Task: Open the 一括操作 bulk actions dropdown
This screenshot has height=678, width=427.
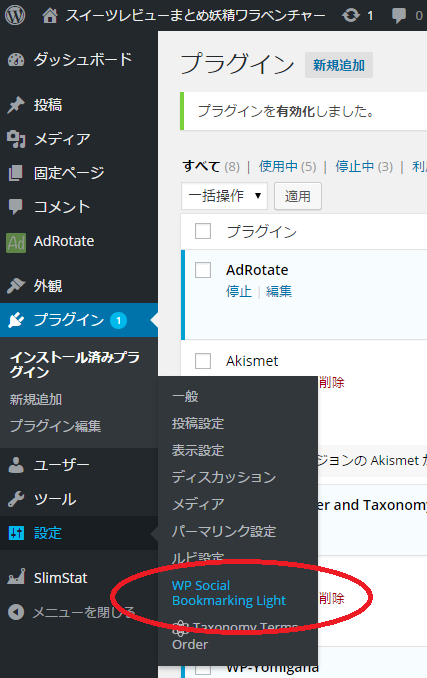Action: (224, 196)
